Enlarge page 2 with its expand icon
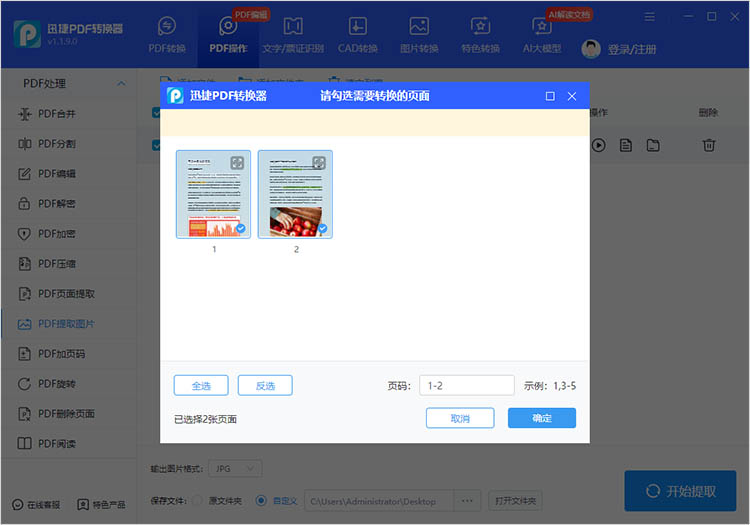Viewport: 750px width, 525px height. (x=320, y=162)
